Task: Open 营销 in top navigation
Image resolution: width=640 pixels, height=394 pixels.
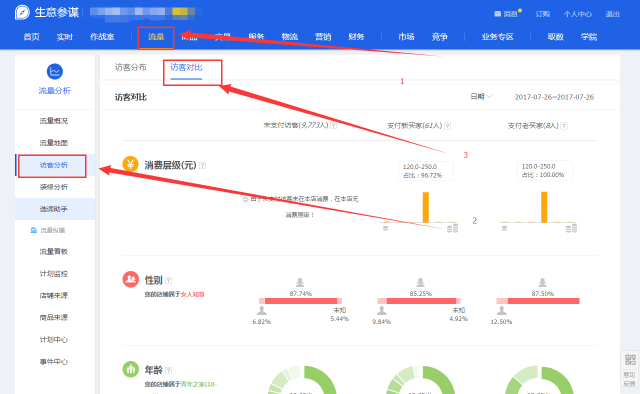Action: 323,37
